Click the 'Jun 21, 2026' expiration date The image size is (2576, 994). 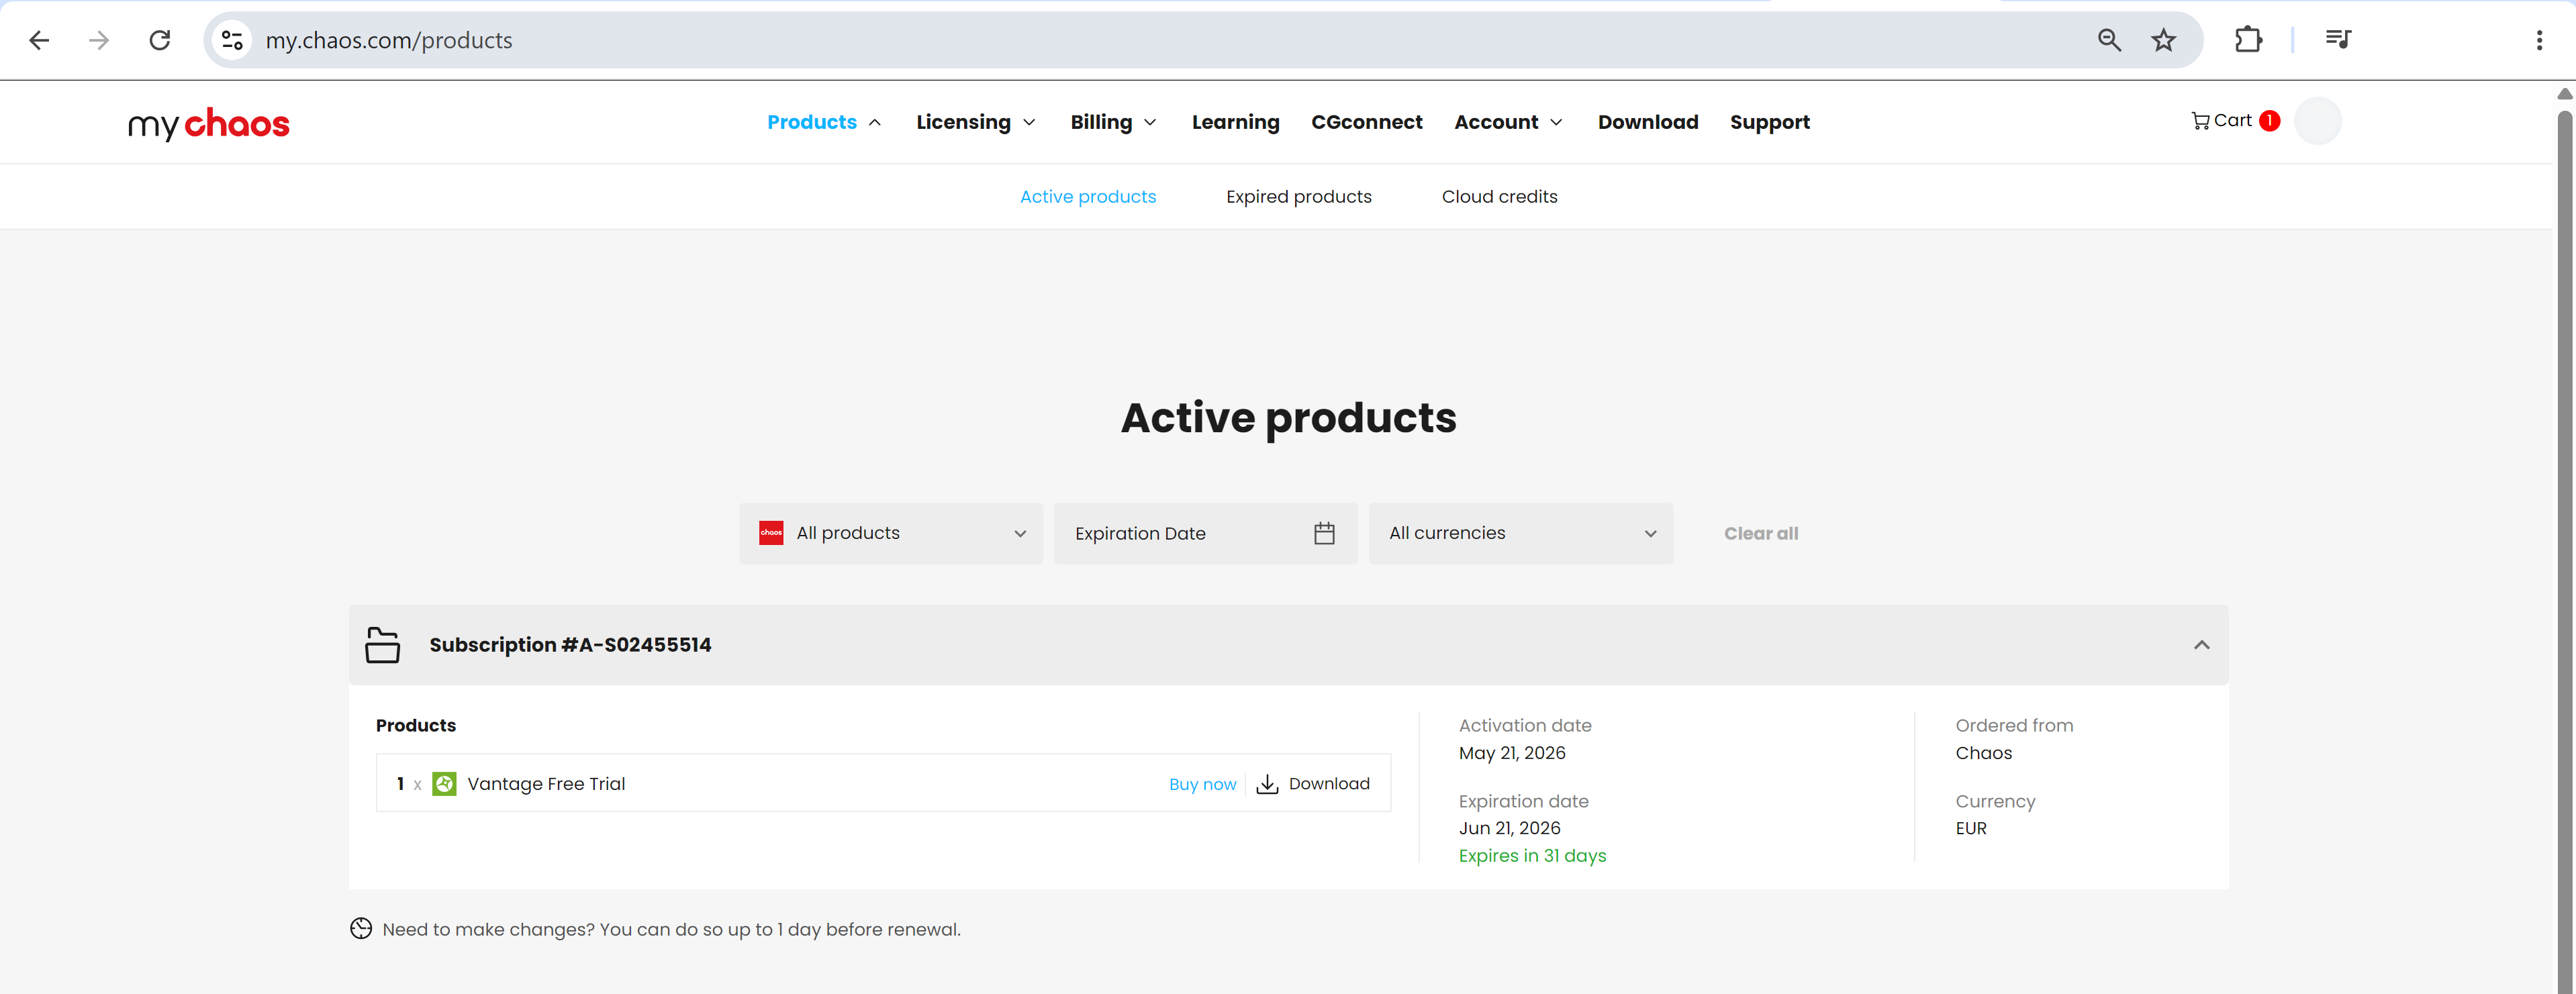point(1509,828)
